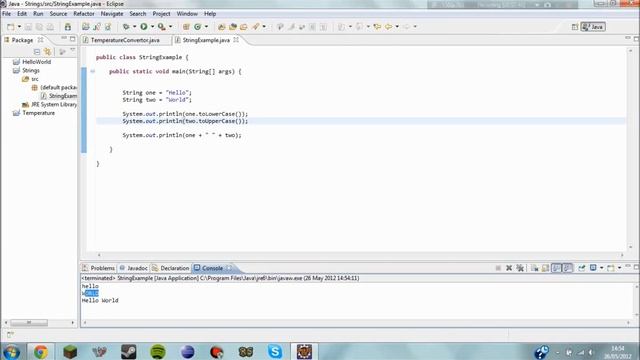Toggle Link with Editor in Package Explorer
Viewport: 640px width, 360px height.
[48, 52]
